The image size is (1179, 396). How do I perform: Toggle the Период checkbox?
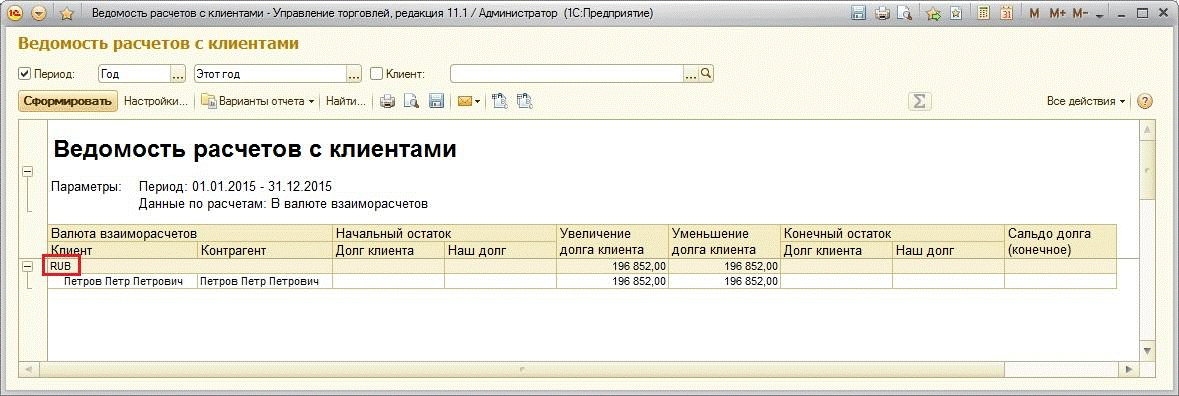point(25,74)
